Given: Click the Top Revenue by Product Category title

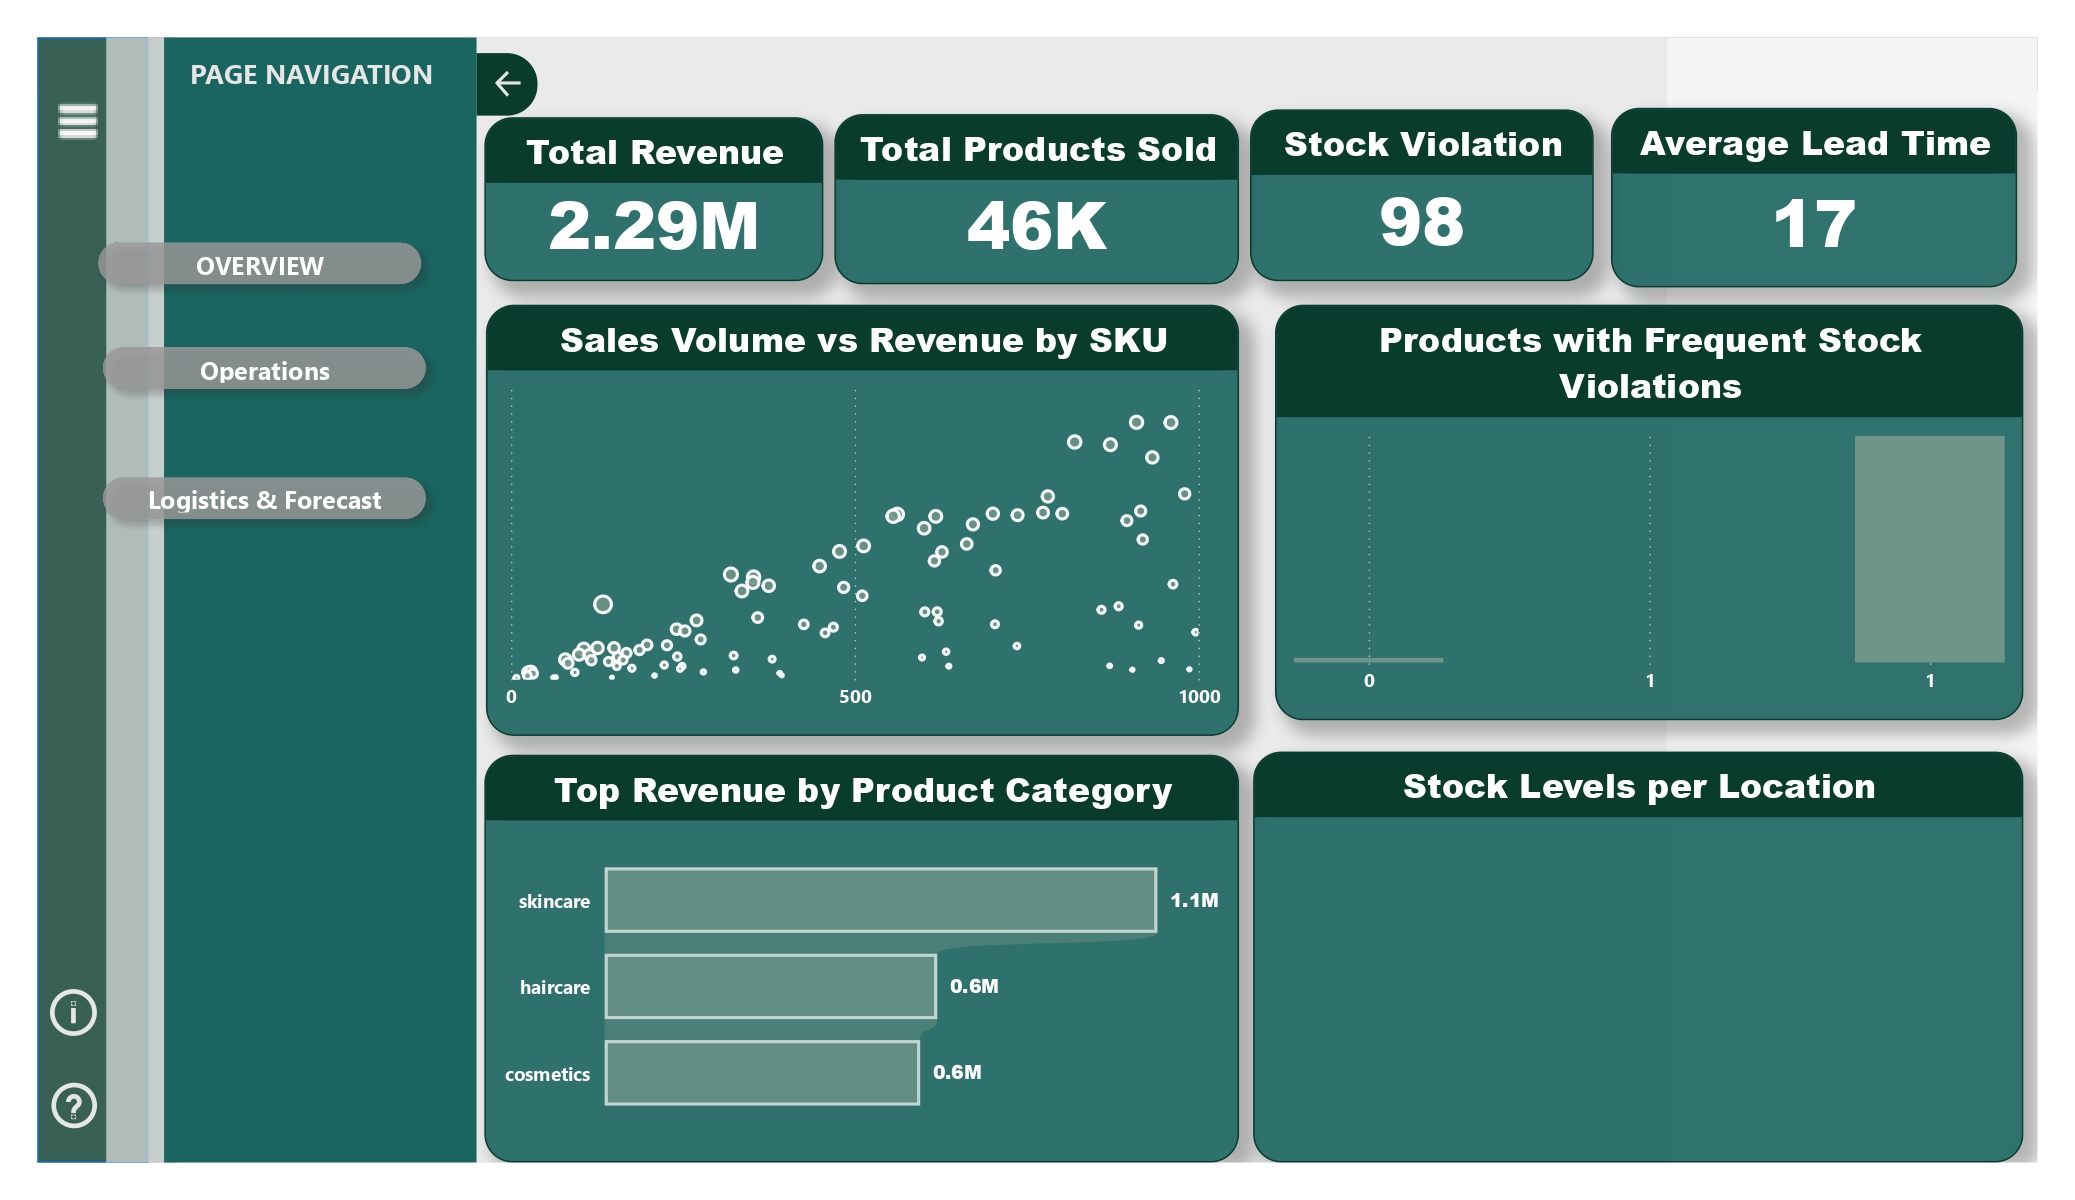Looking at the screenshot, I should [863, 790].
